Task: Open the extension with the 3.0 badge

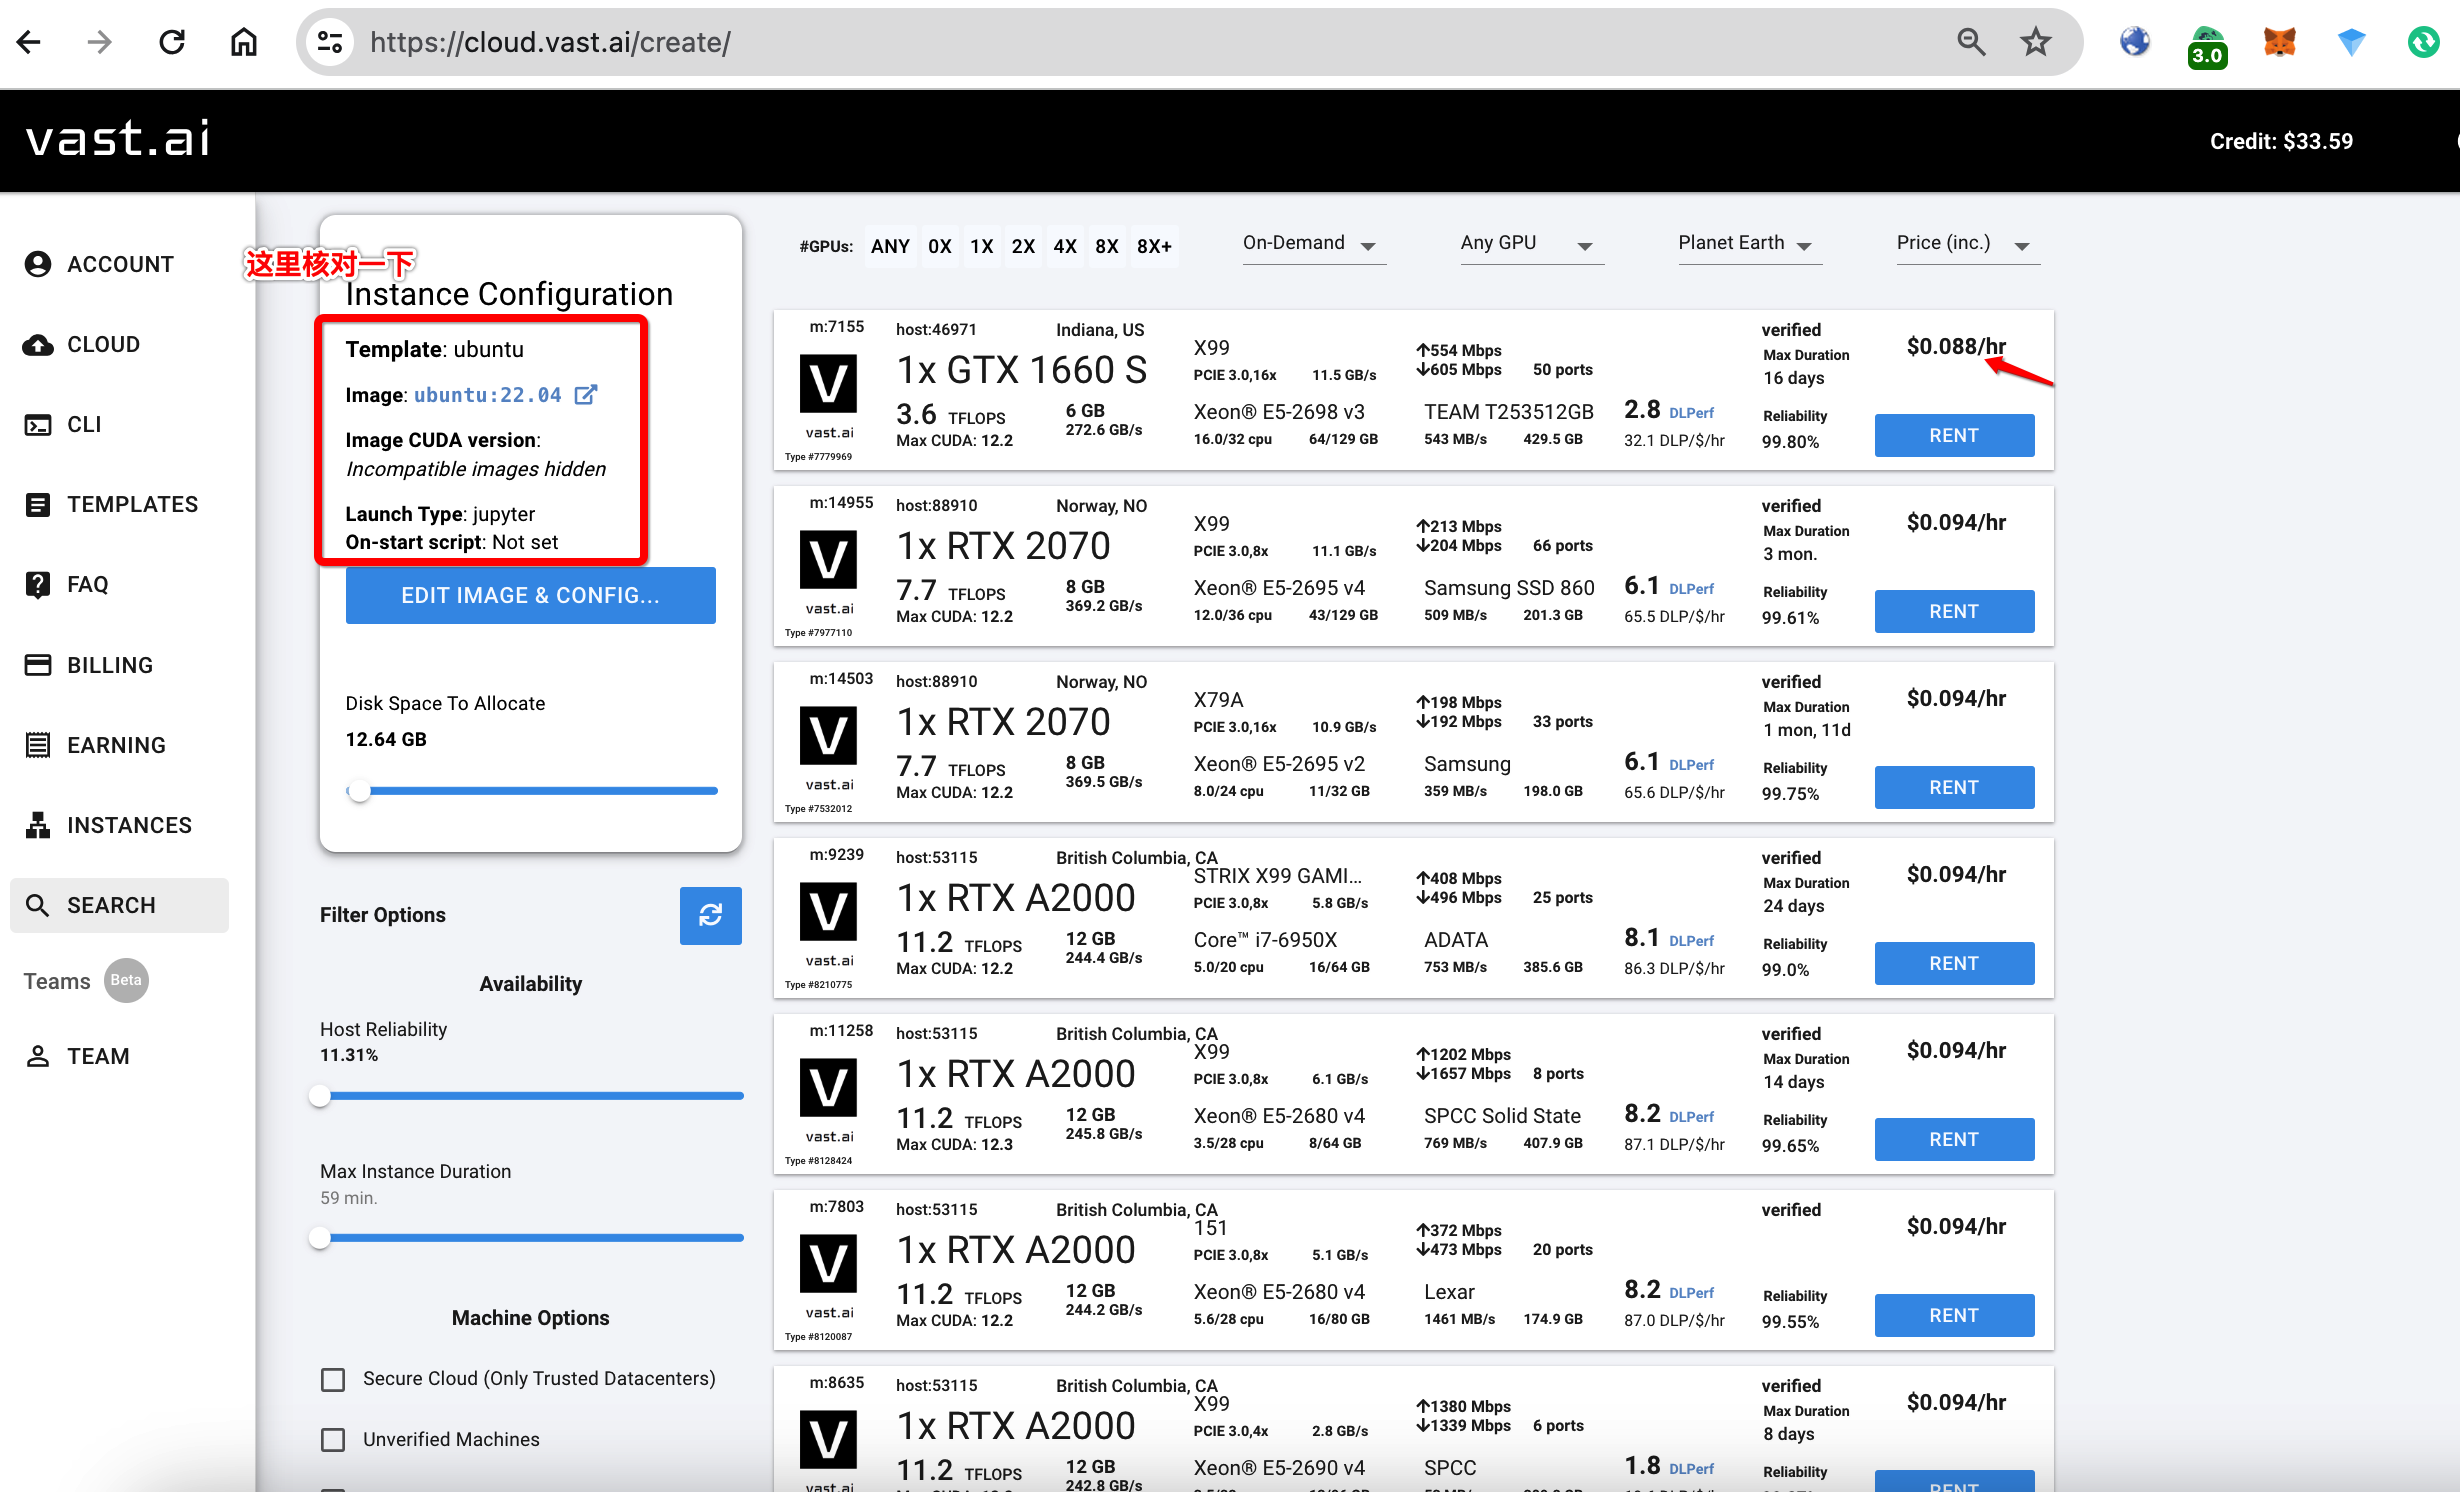Action: pos(2207,46)
